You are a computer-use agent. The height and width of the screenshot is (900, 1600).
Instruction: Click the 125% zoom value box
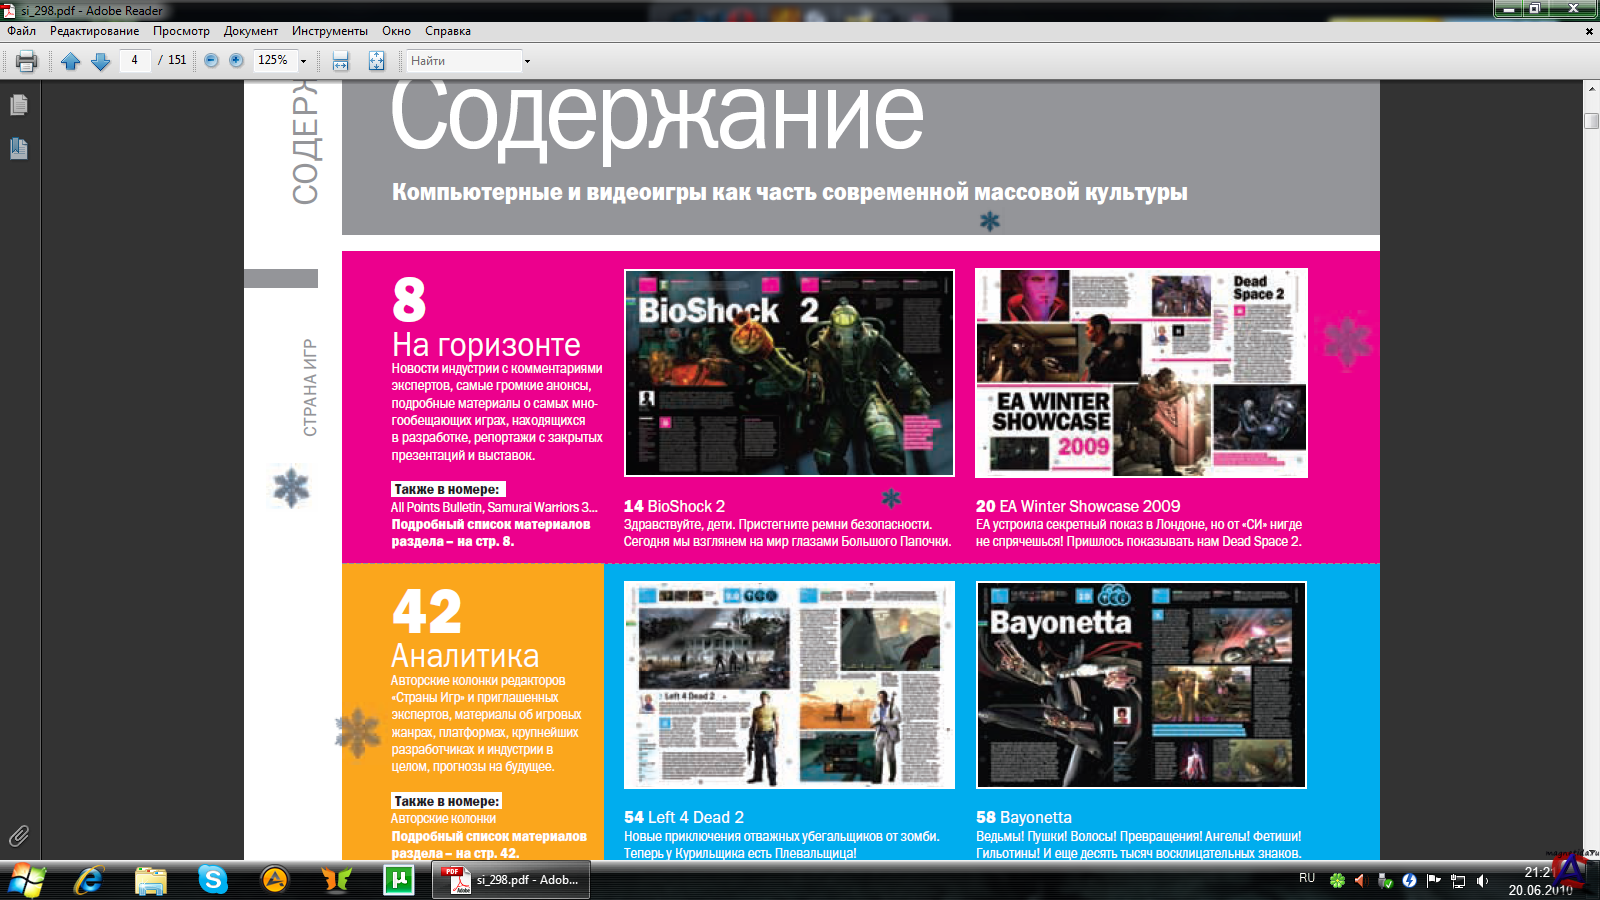click(273, 60)
